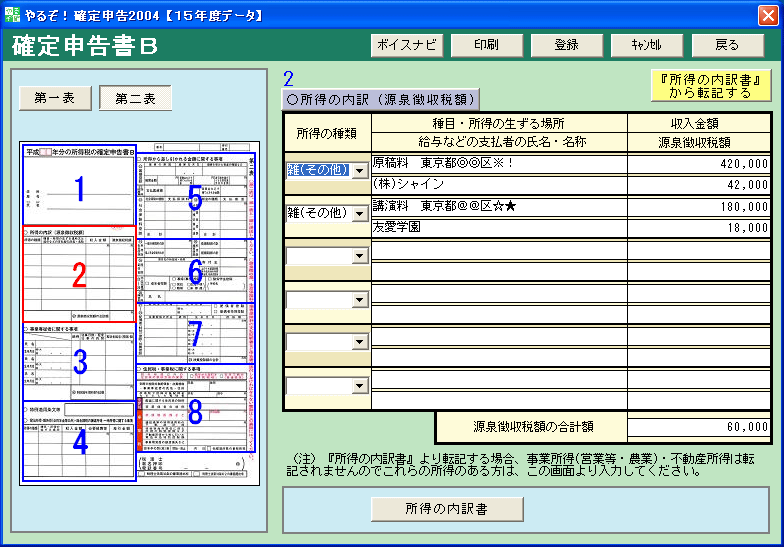Select form section 8 on the preview
Screen dimensions: 784x547
pos(196,410)
